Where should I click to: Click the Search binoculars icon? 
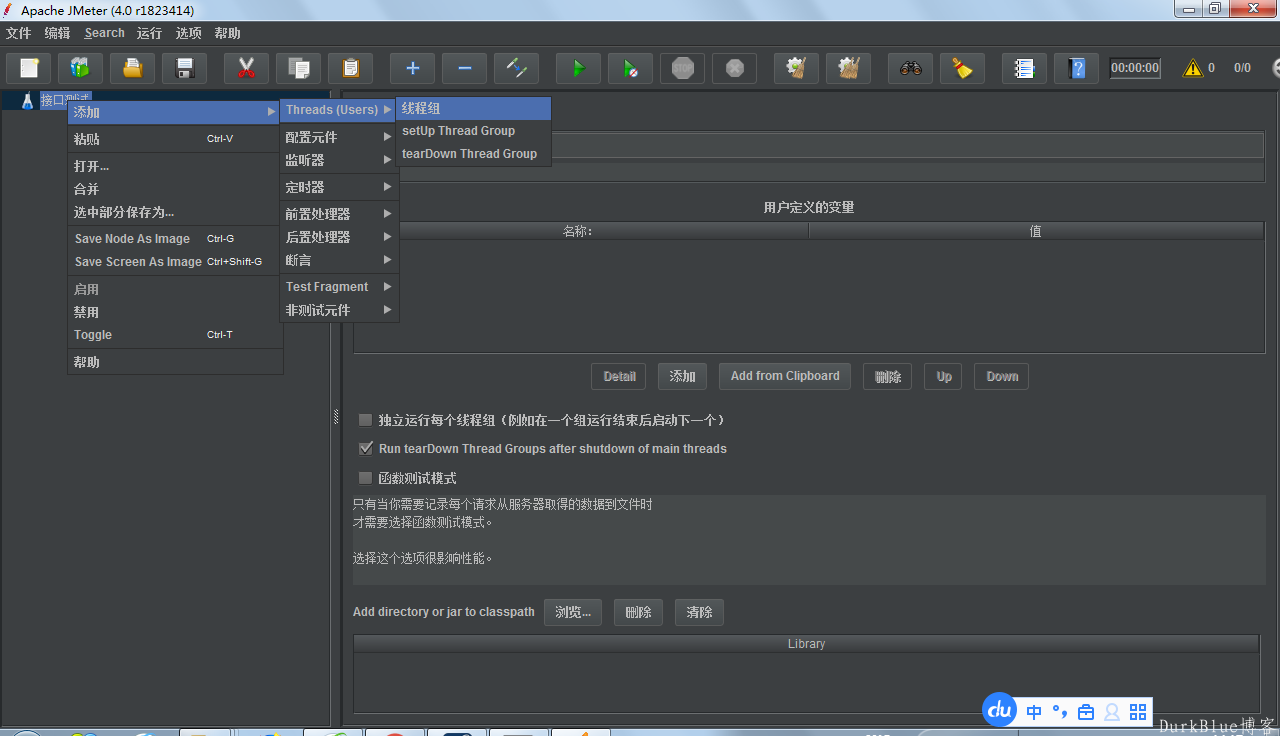pos(910,68)
